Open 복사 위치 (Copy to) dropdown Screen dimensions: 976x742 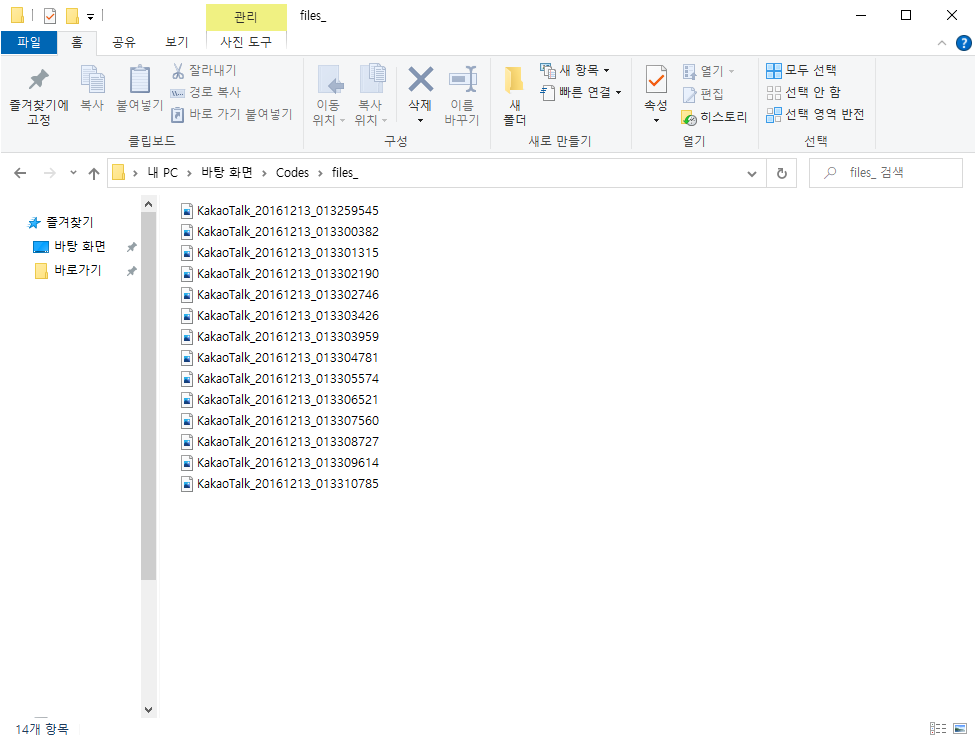[370, 113]
